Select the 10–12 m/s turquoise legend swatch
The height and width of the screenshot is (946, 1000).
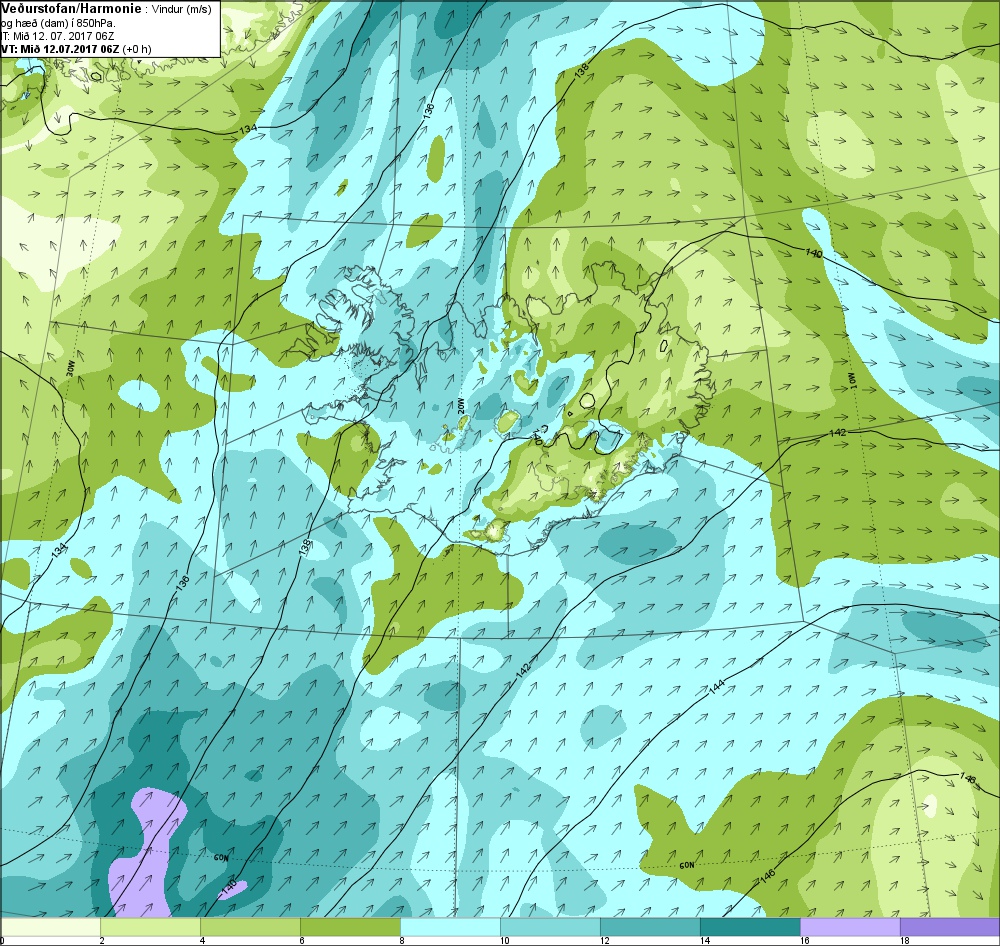[x=550, y=926]
